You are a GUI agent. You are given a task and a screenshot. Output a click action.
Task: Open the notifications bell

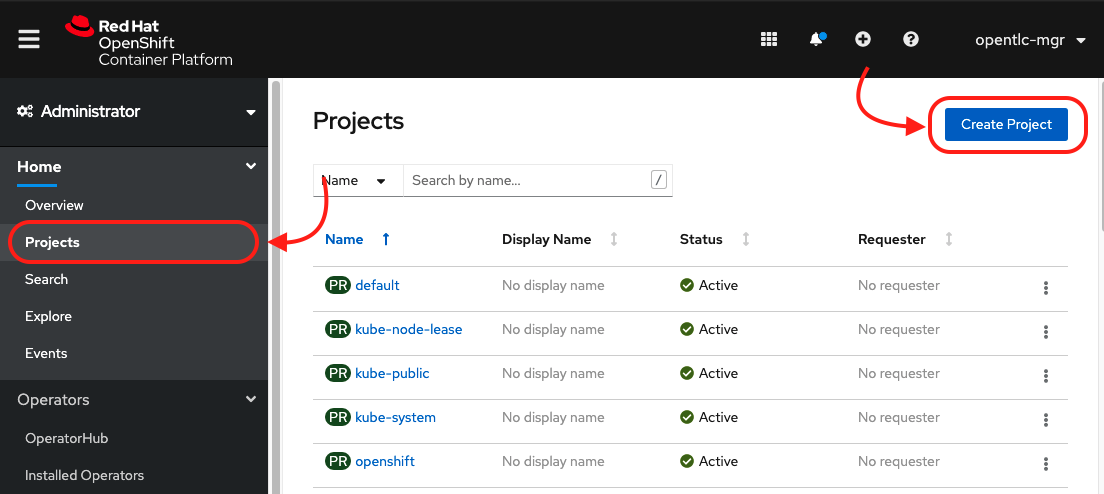[816, 39]
